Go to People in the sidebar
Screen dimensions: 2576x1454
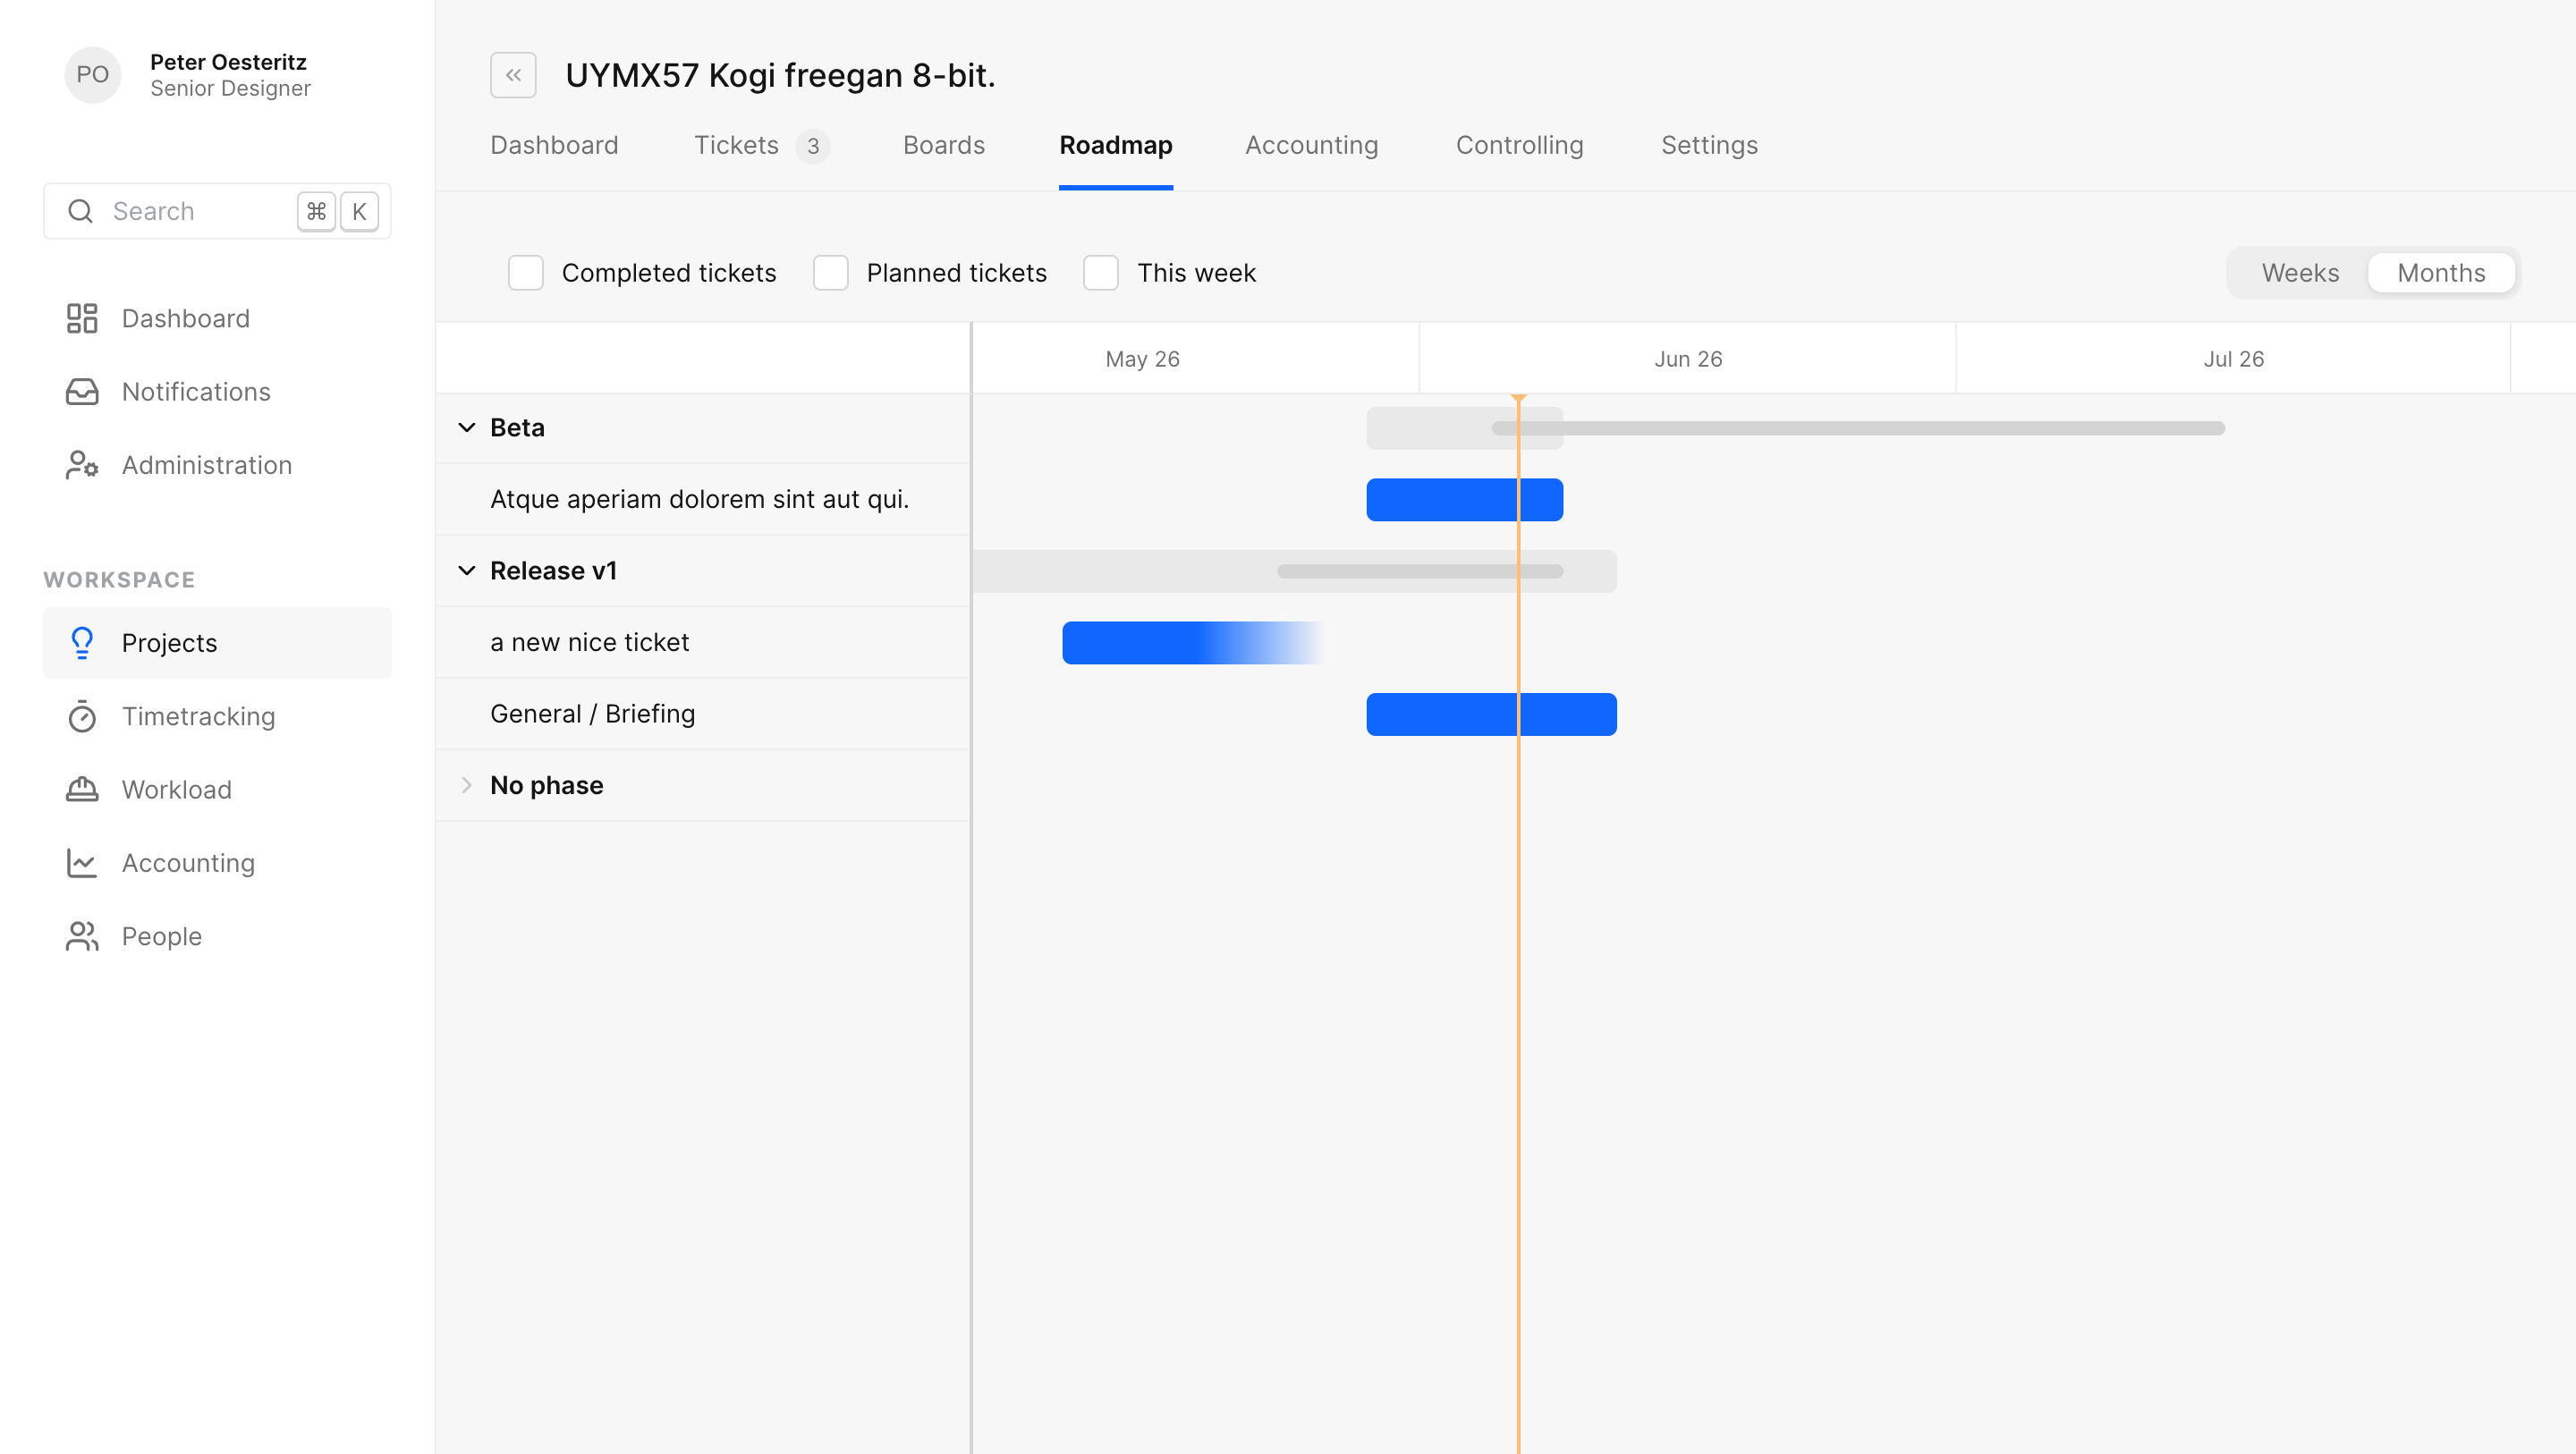coord(217,936)
